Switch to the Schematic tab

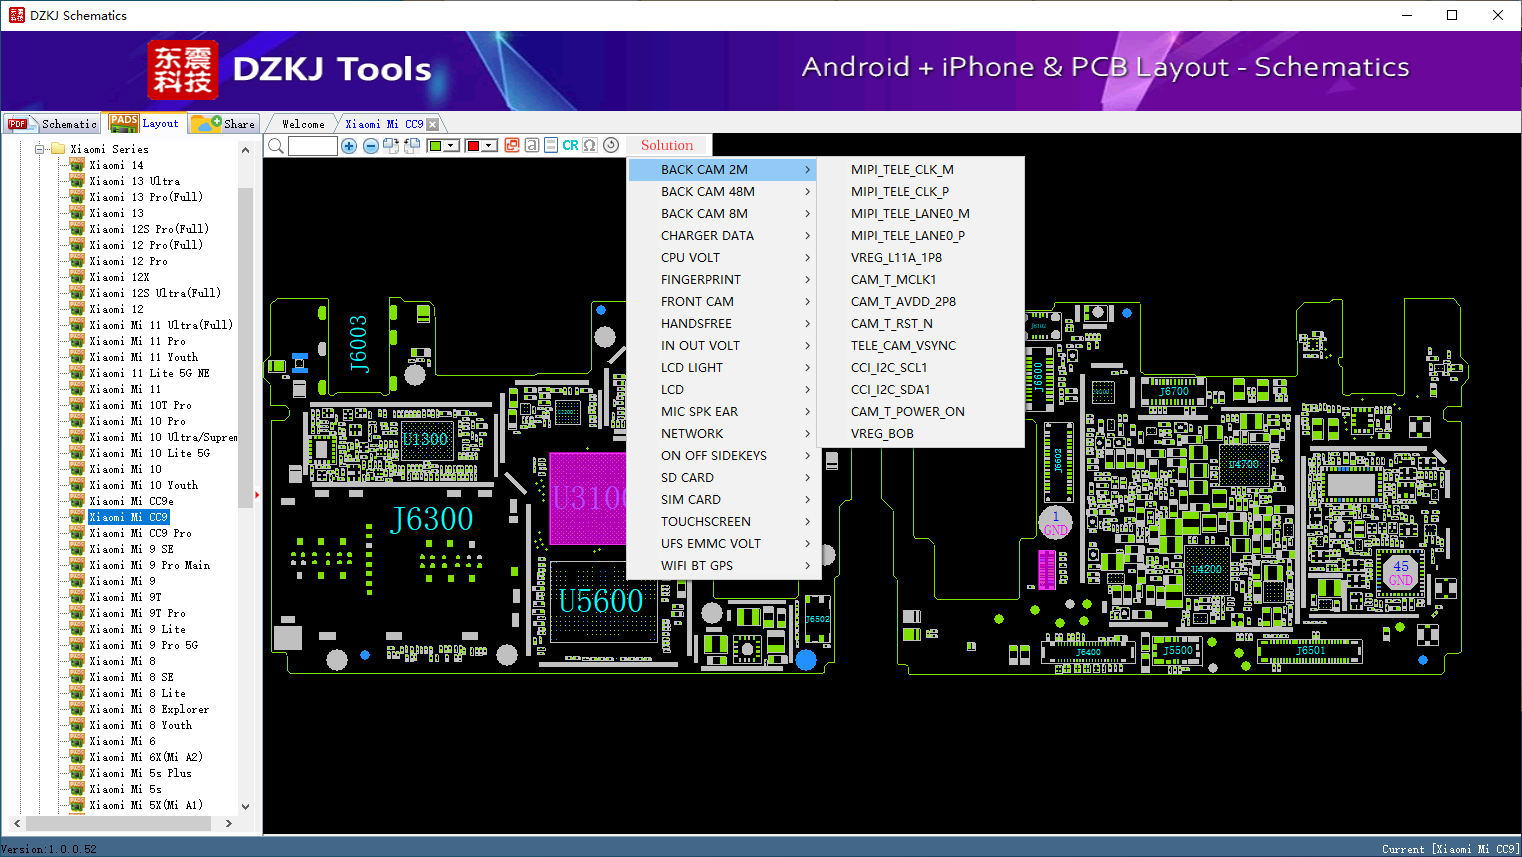pos(52,124)
